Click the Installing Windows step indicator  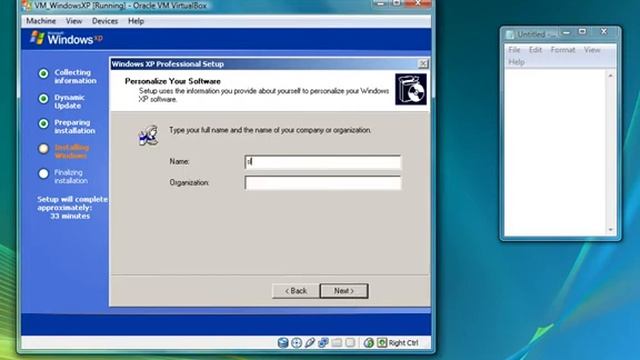(43, 149)
